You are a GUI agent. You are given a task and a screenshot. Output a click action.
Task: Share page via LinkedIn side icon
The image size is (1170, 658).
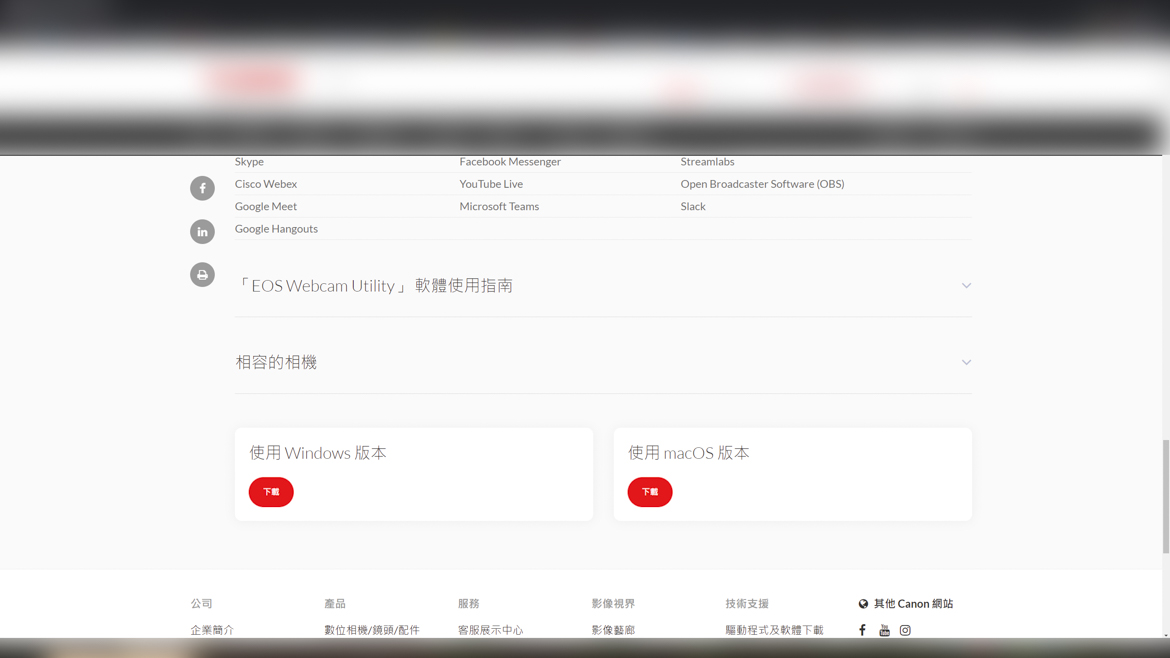point(202,231)
